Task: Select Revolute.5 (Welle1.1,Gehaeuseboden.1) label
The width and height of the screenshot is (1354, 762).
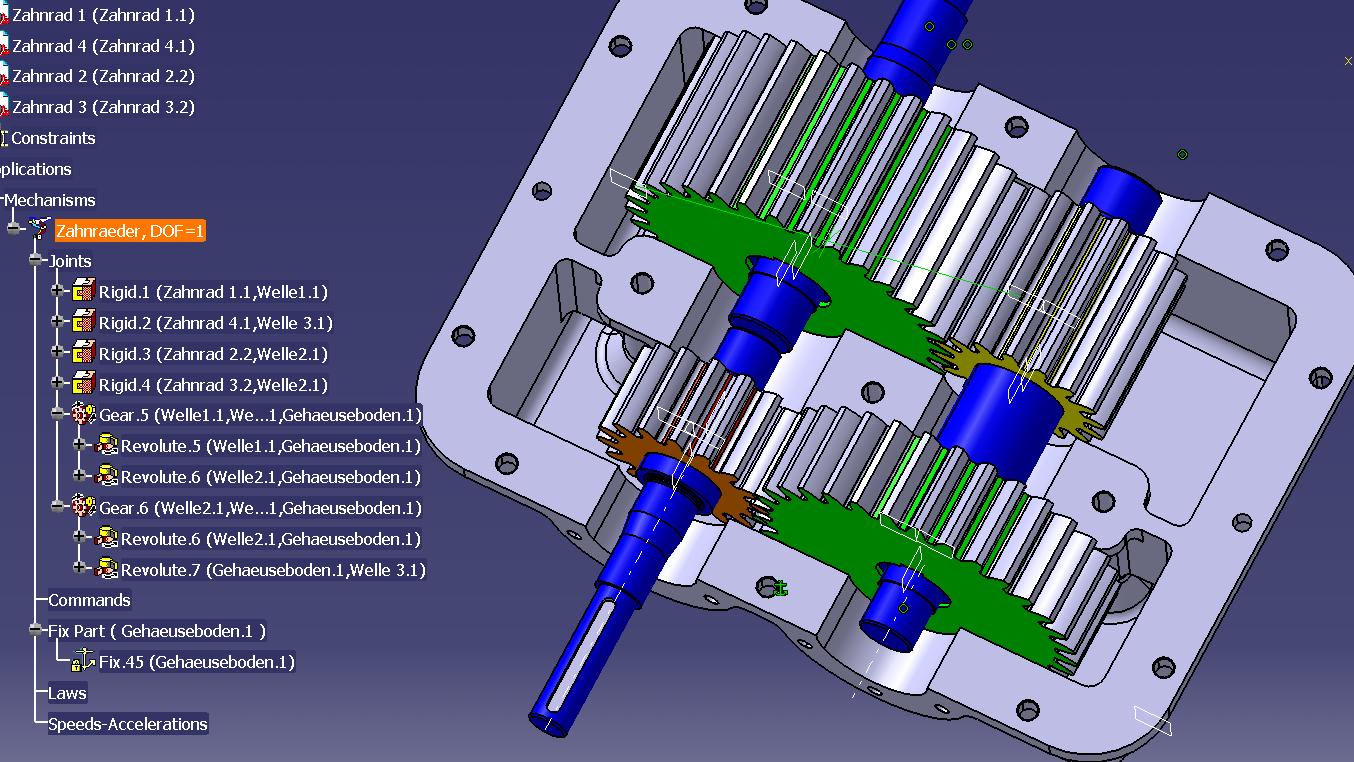Action: [x=270, y=446]
